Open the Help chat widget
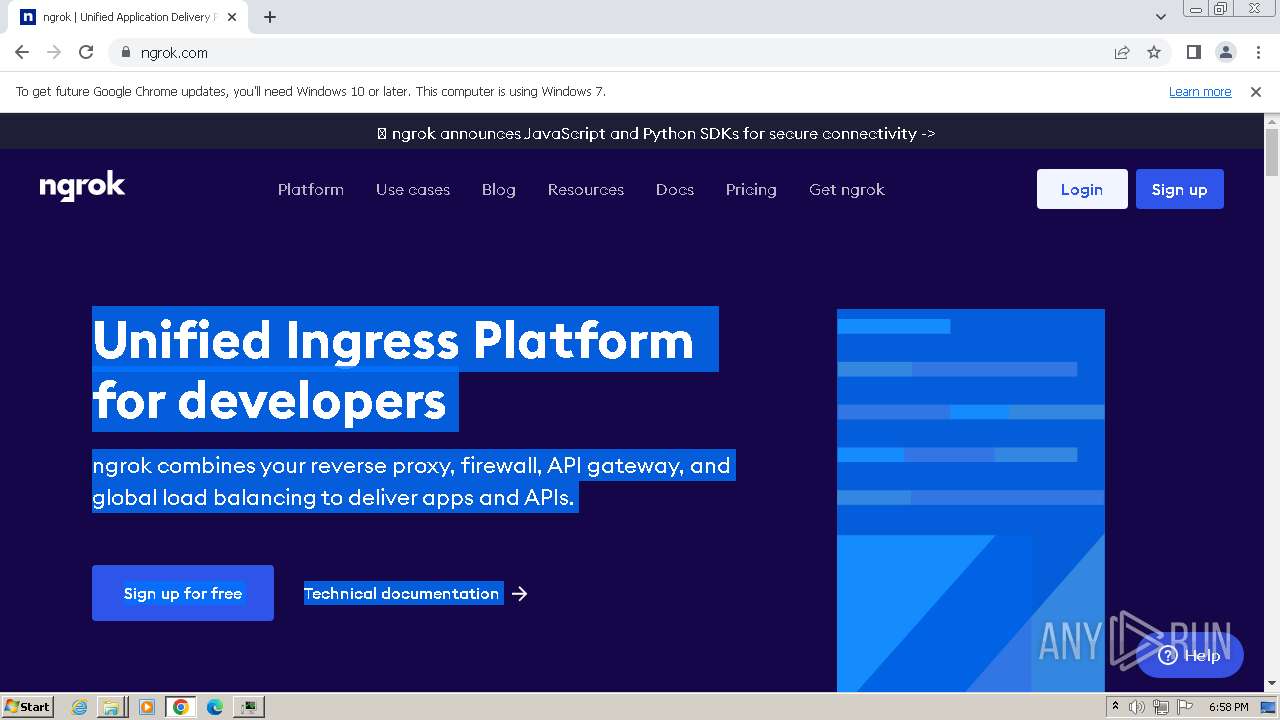The image size is (1280, 720). [1190, 655]
